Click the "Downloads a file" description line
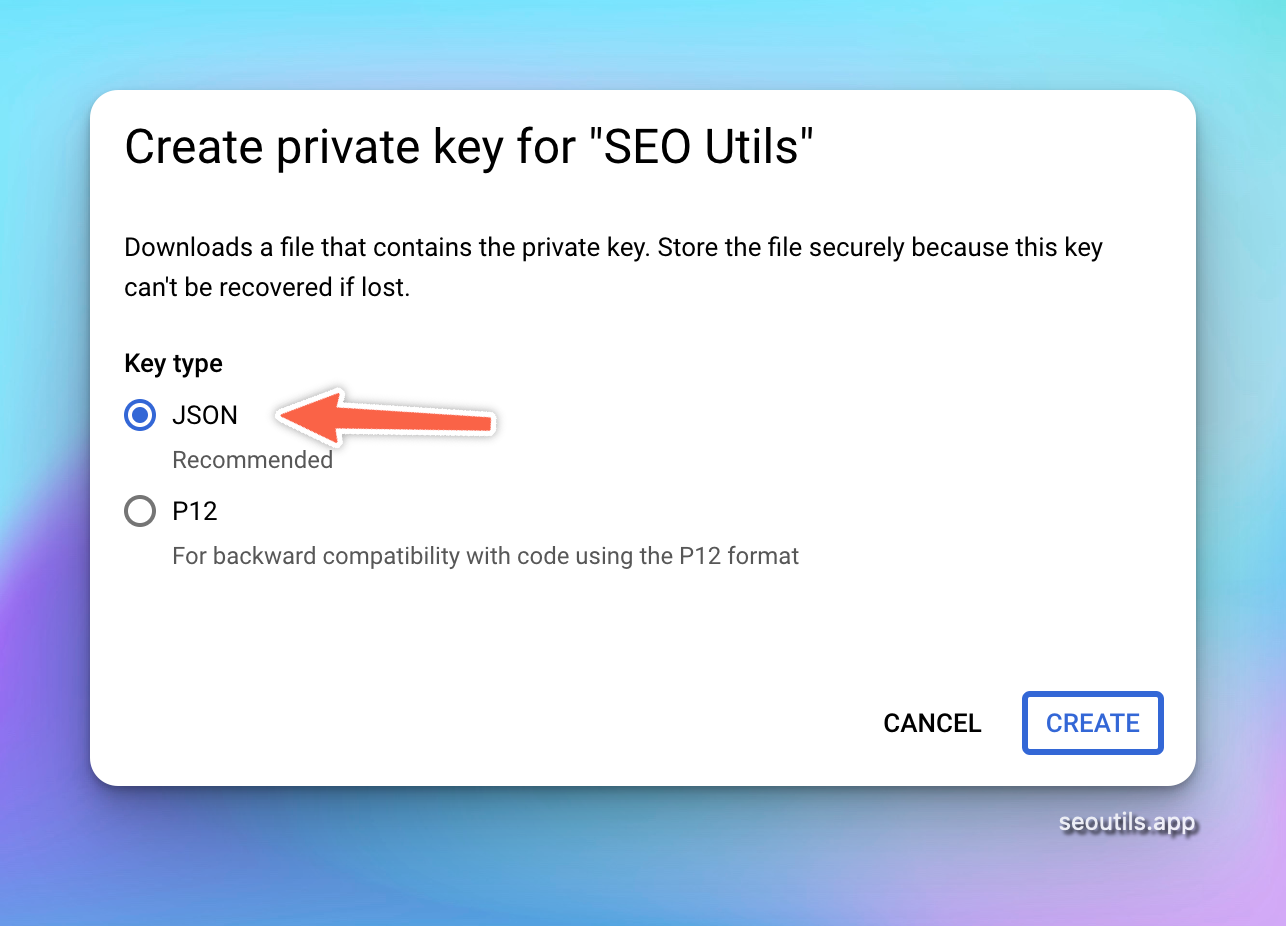Screen dimensions: 1286x926 coord(612,247)
